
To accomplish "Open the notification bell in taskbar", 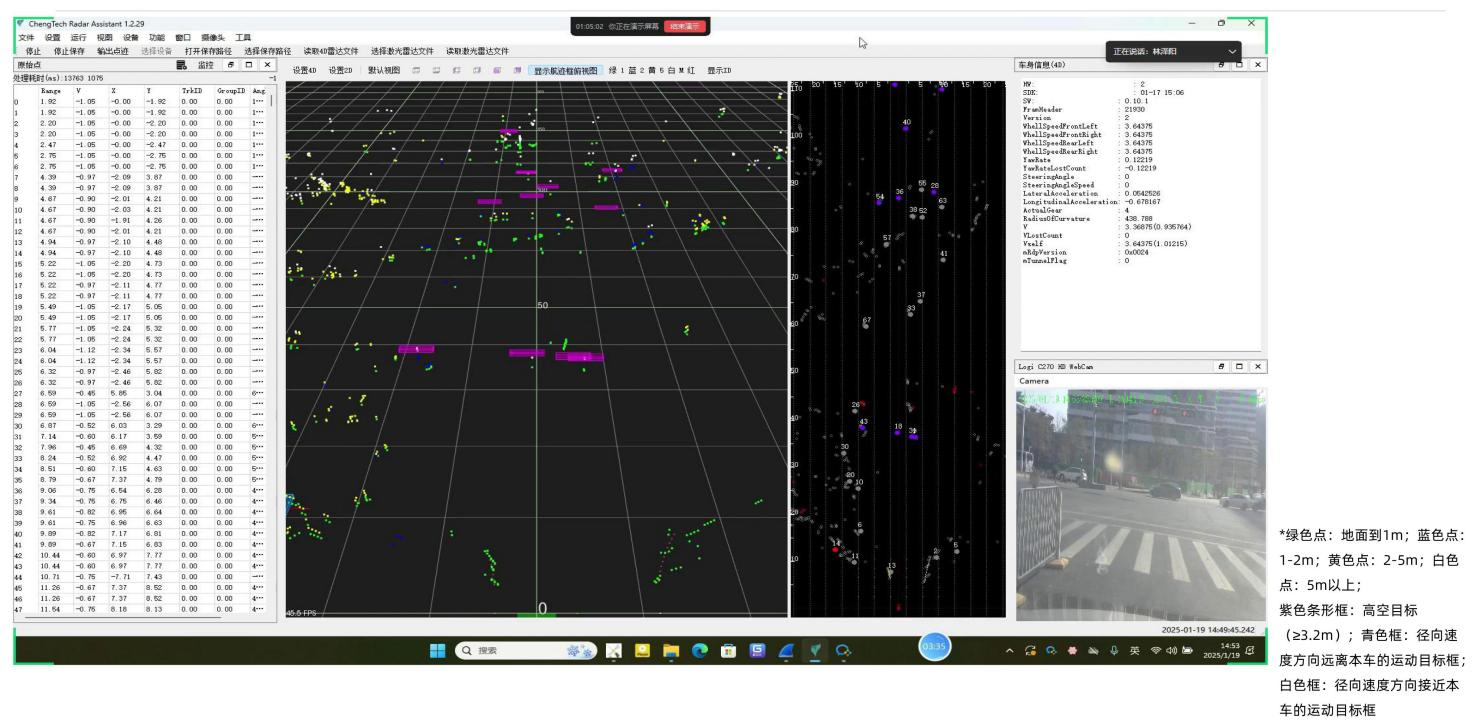I will coord(1252,651).
